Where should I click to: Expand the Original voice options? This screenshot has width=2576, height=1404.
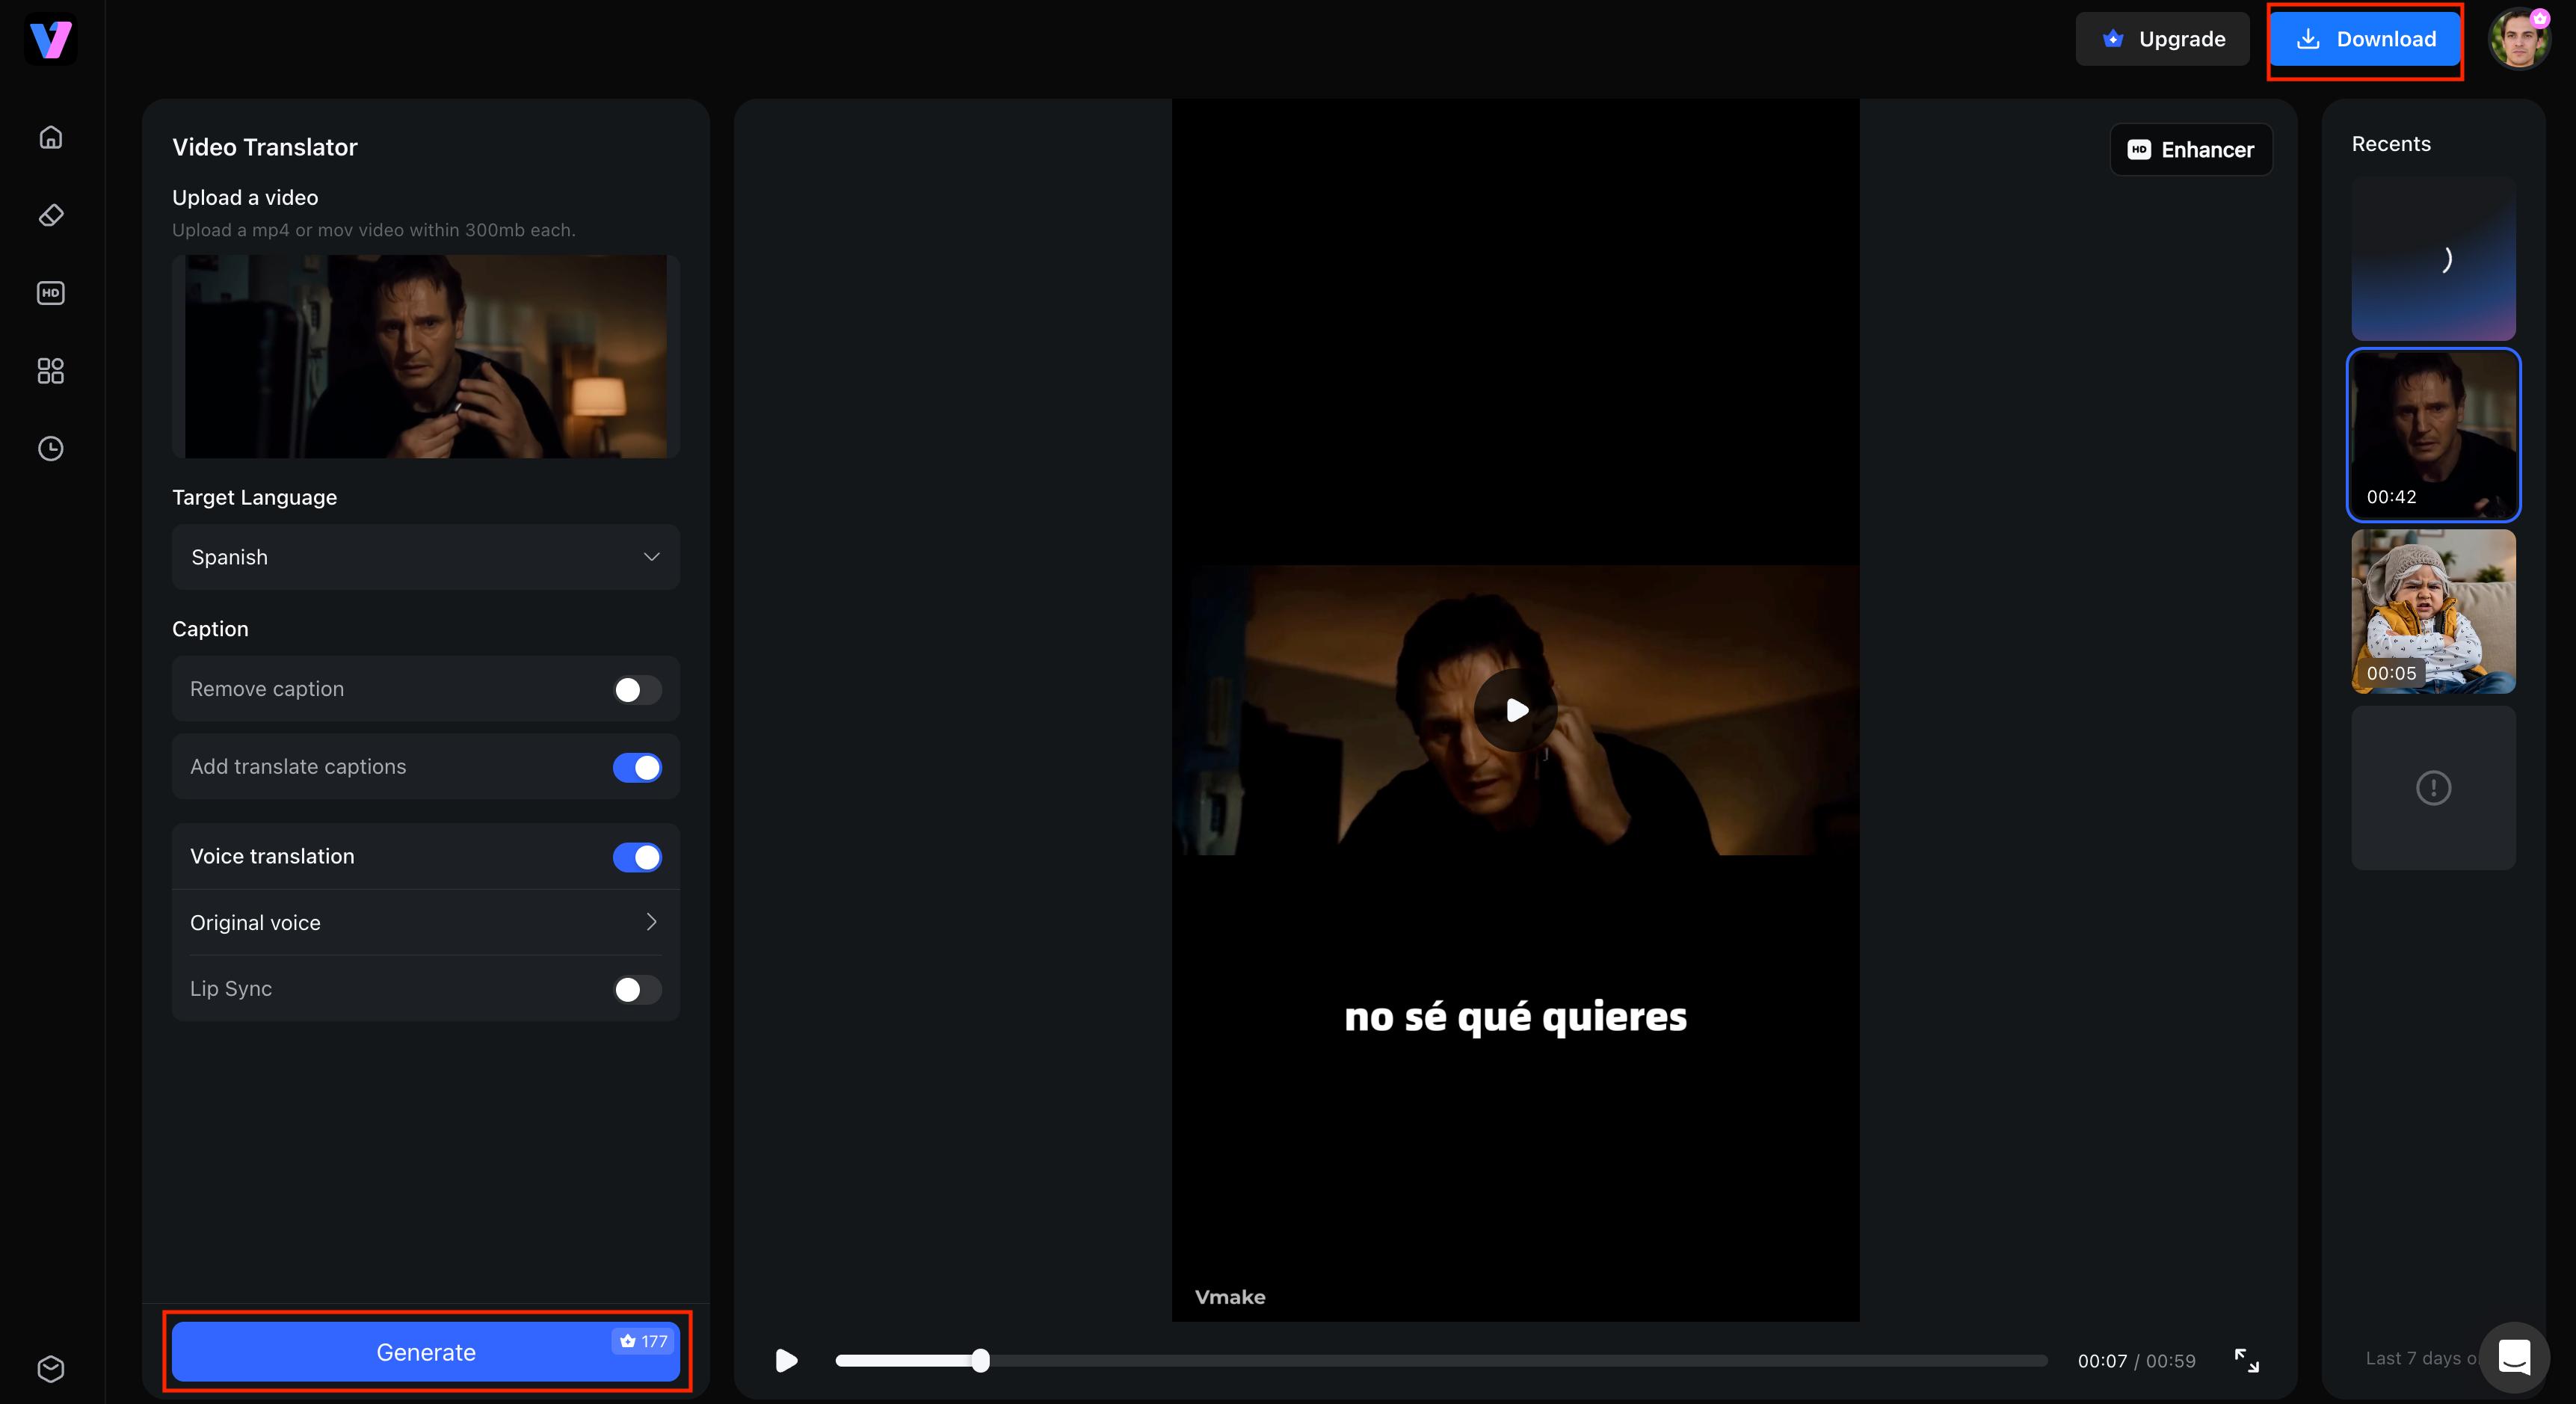pos(426,922)
